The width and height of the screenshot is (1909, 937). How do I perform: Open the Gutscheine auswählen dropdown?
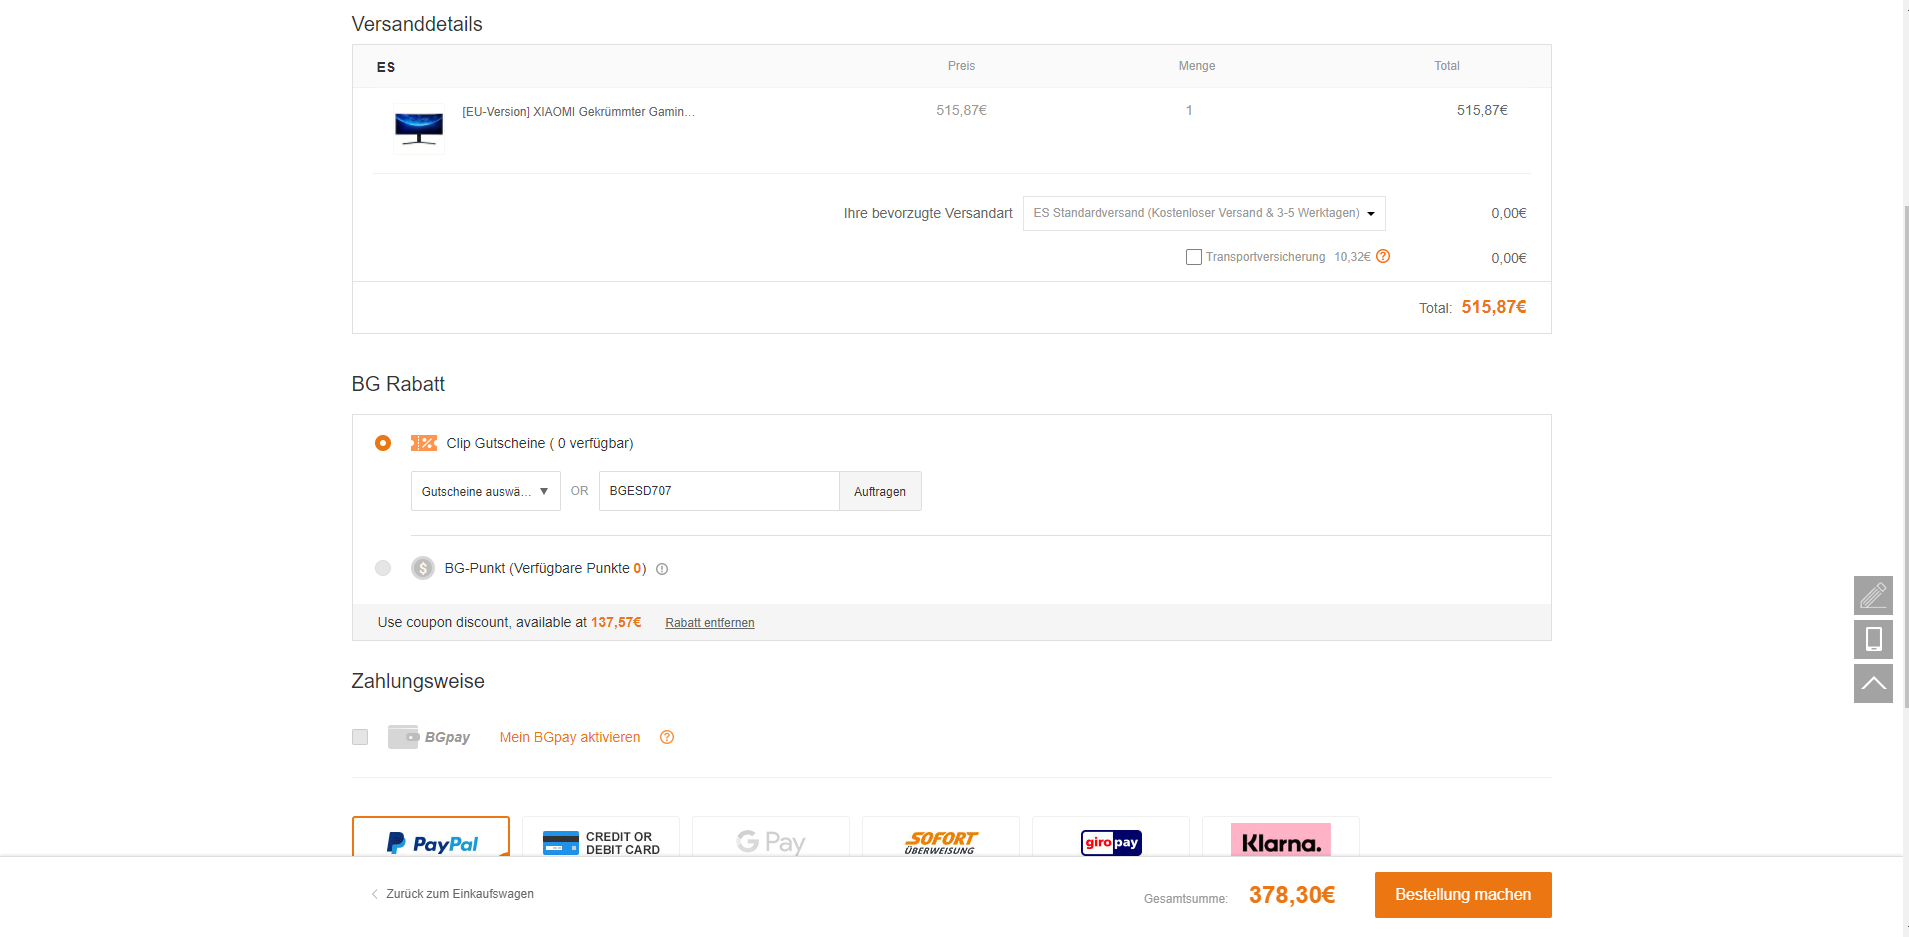point(485,491)
